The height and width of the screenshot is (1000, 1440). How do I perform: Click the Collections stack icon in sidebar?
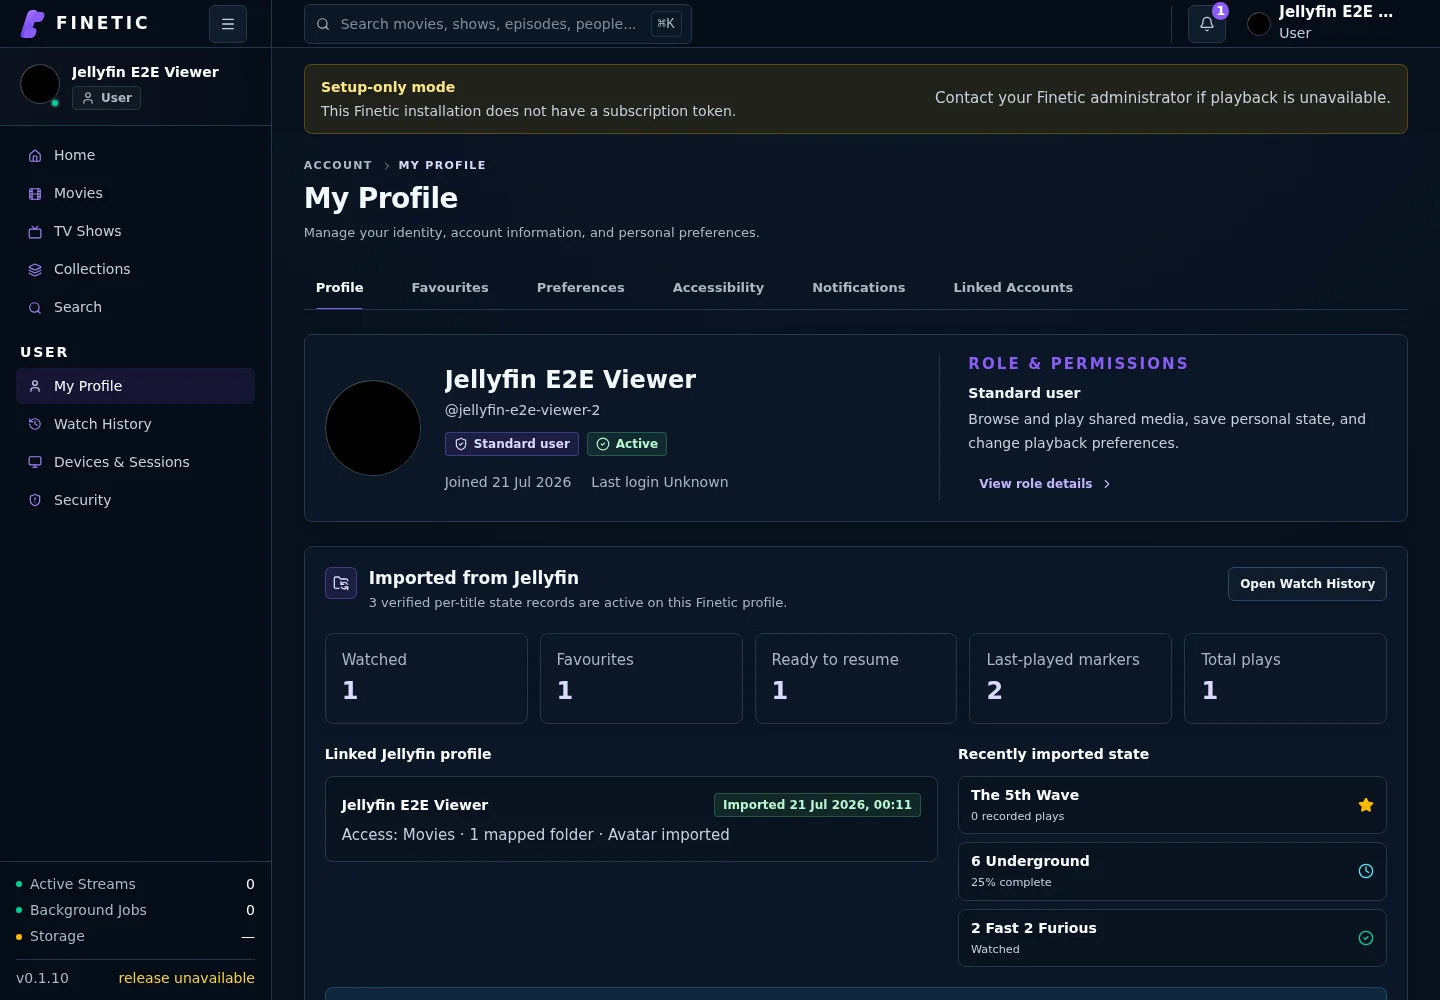pyautogui.click(x=35, y=270)
